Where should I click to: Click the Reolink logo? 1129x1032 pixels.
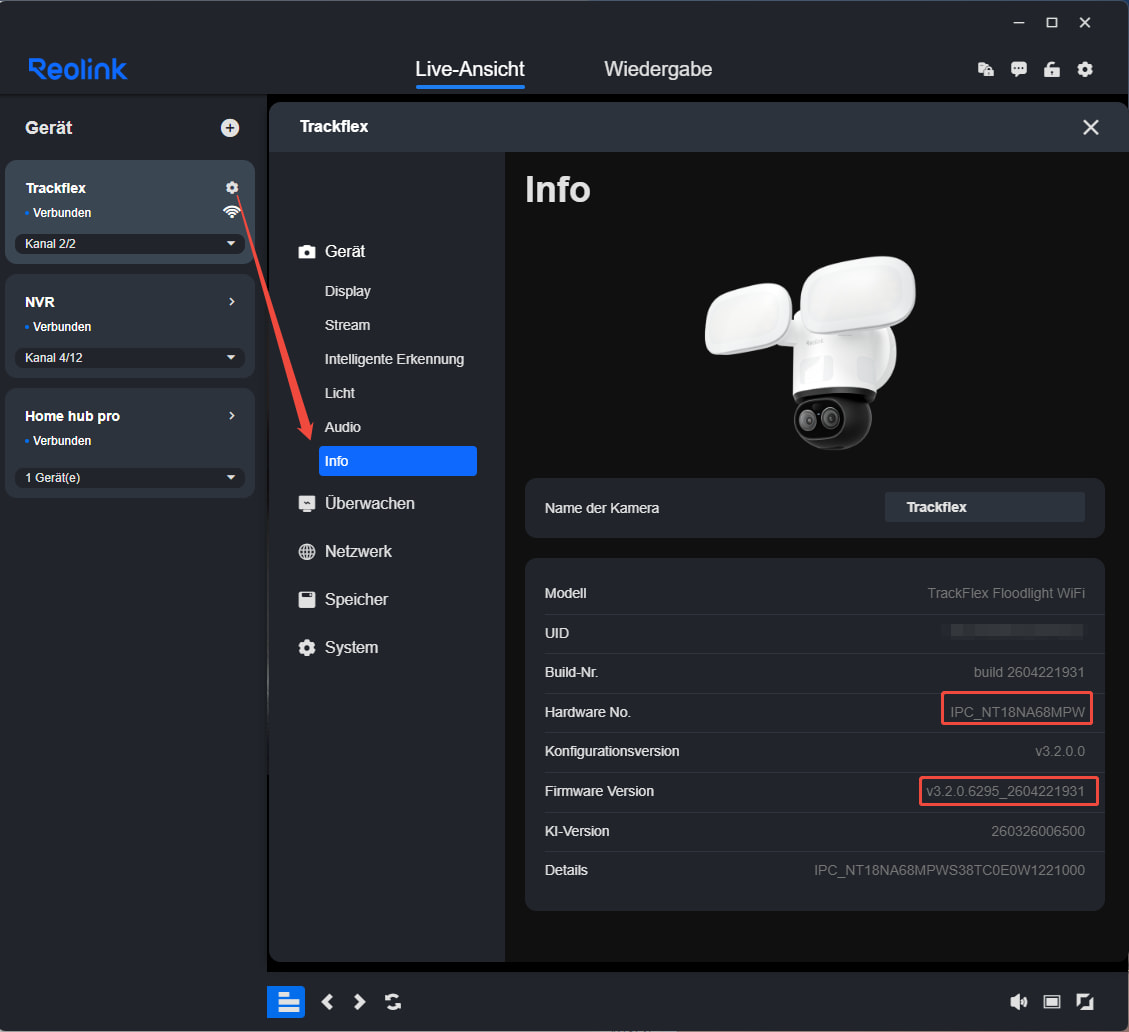(x=78, y=69)
